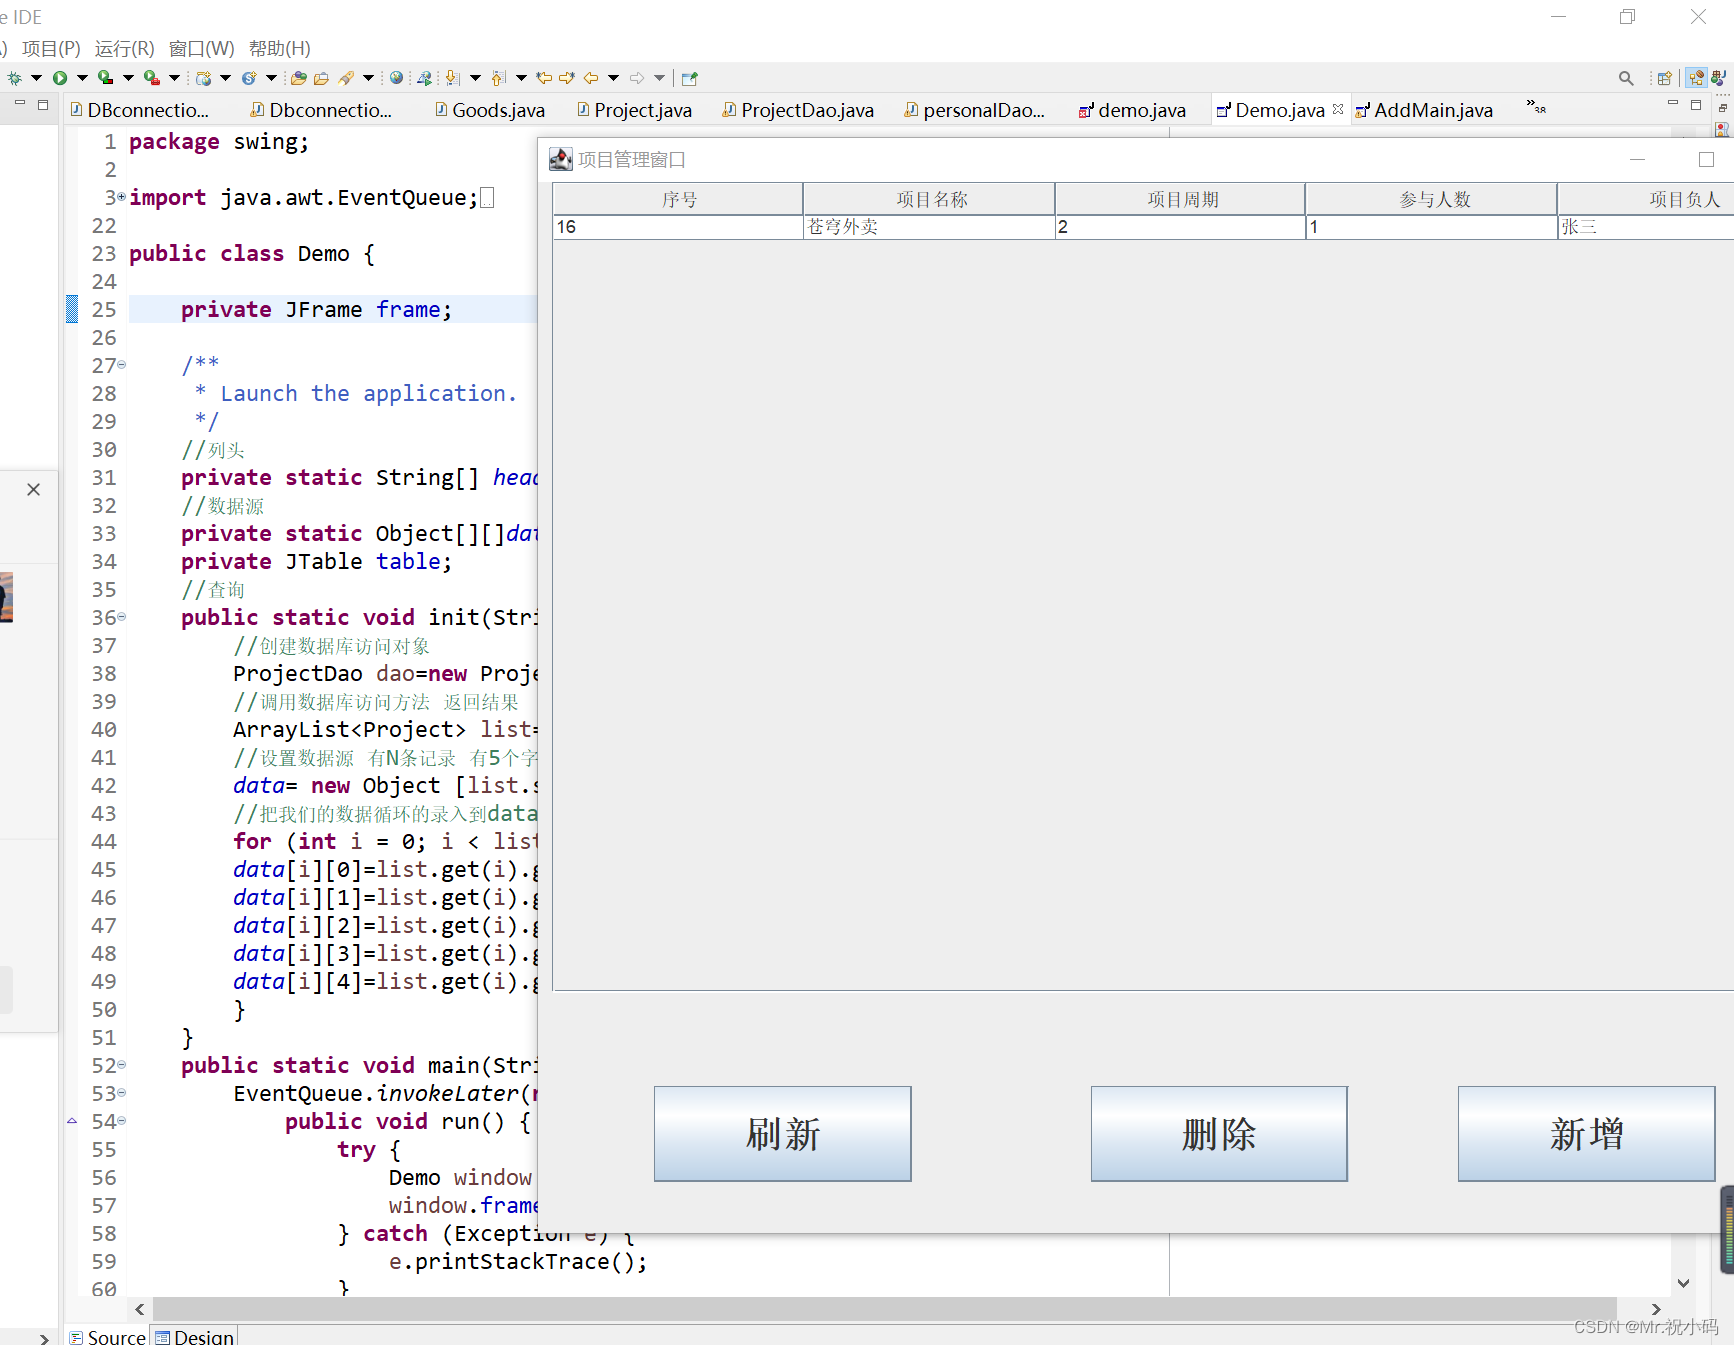The width and height of the screenshot is (1734, 1345).
Task: Open the Run dropdown arrow
Action: point(82,78)
